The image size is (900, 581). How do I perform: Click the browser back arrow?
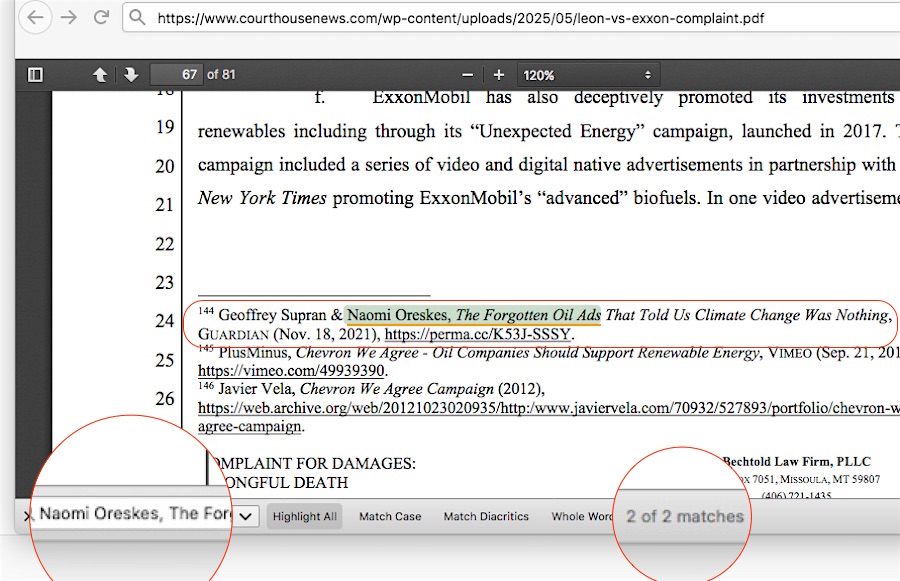pyautogui.click(x=35, y=17)
